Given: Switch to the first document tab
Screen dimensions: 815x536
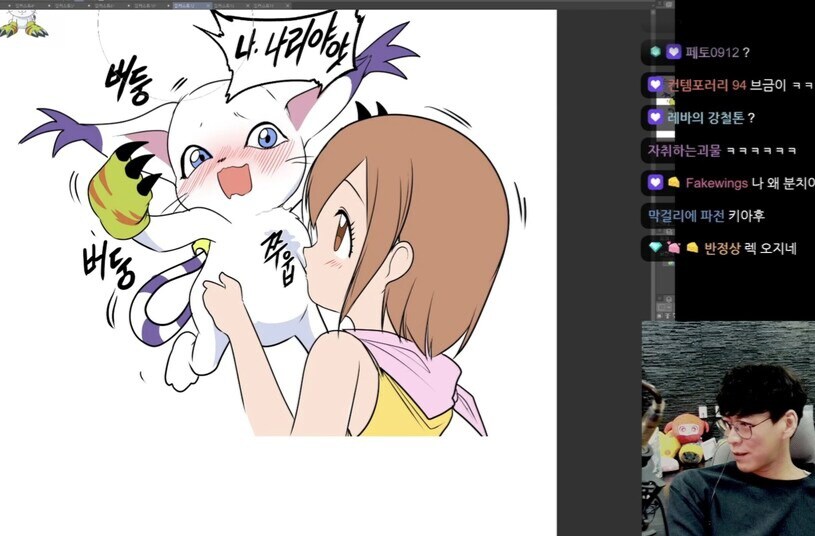Looking at the screenshot, I should [25, 5].
